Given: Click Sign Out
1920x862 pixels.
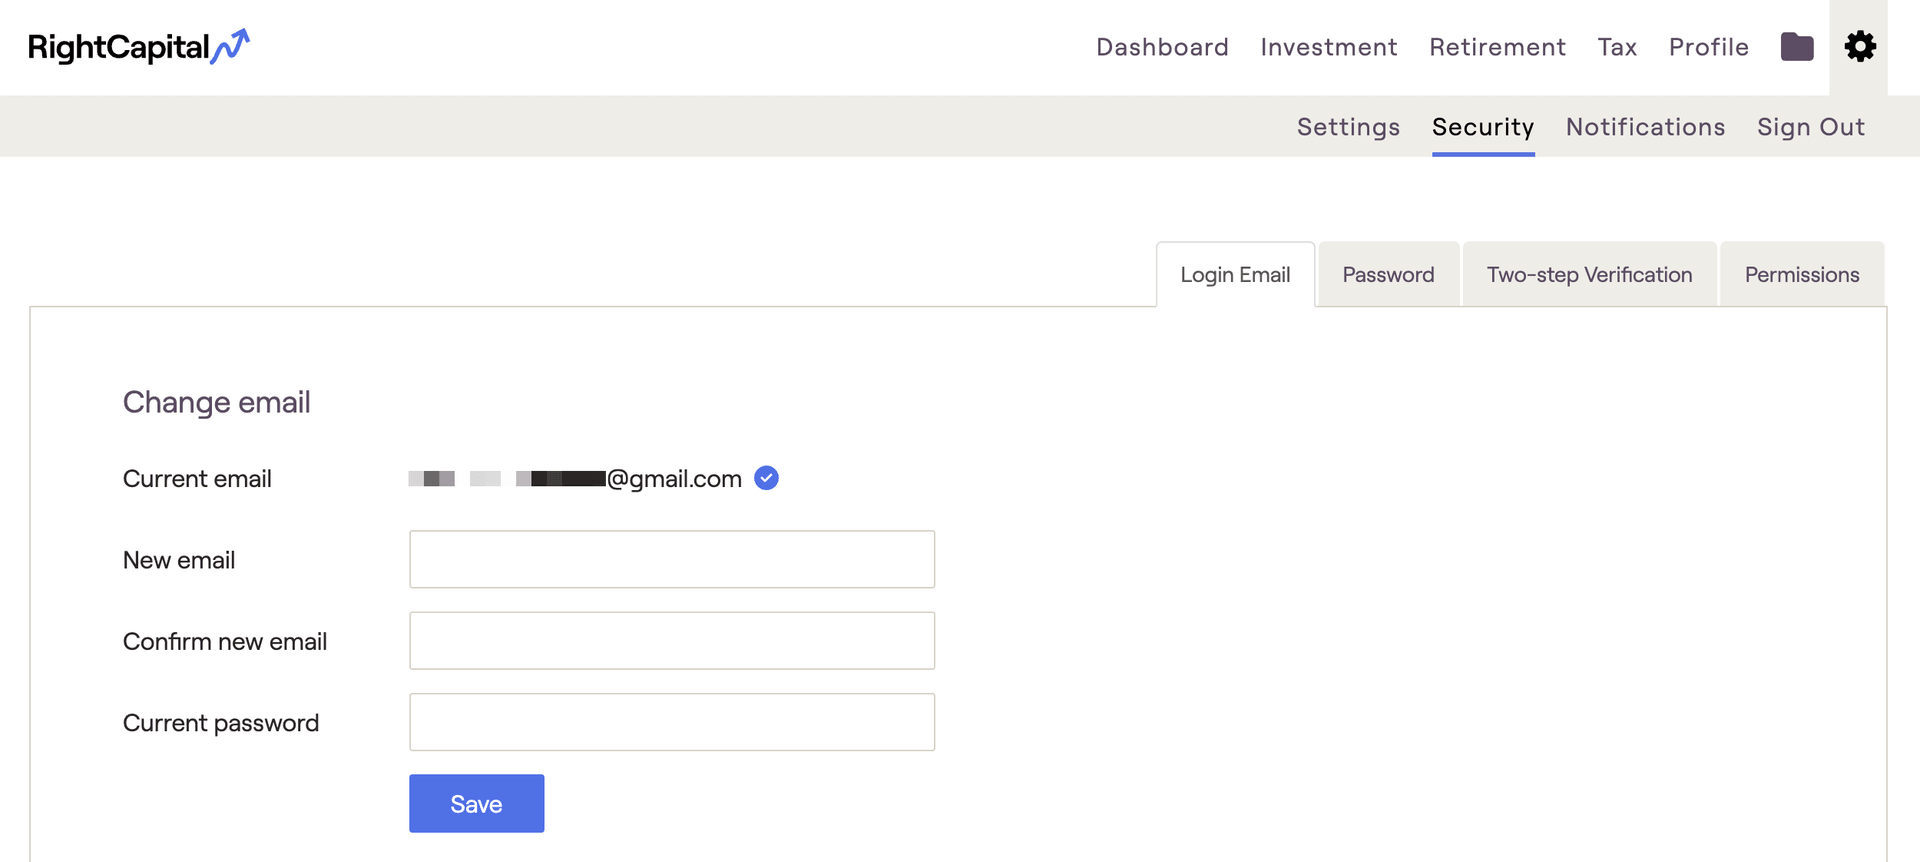Looking at the screenshot, I should (x=1810, y=127).
